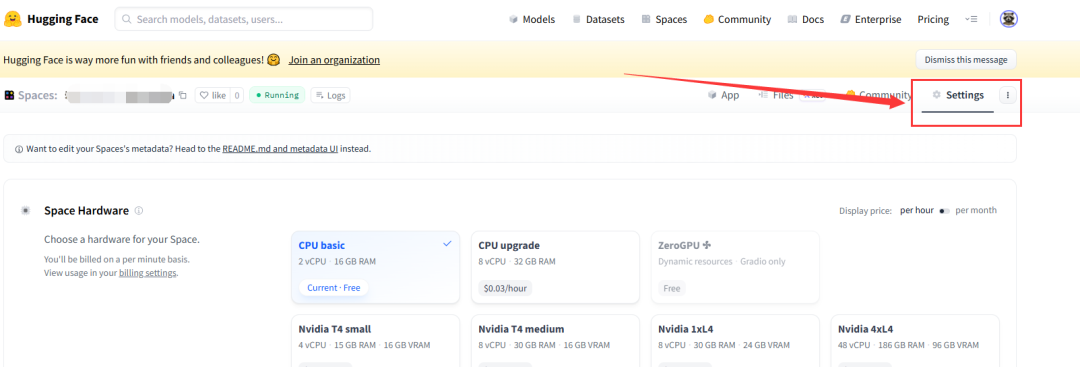Click the Space Hardware info icon
The image size is (1080, 367).
(138, 211)
